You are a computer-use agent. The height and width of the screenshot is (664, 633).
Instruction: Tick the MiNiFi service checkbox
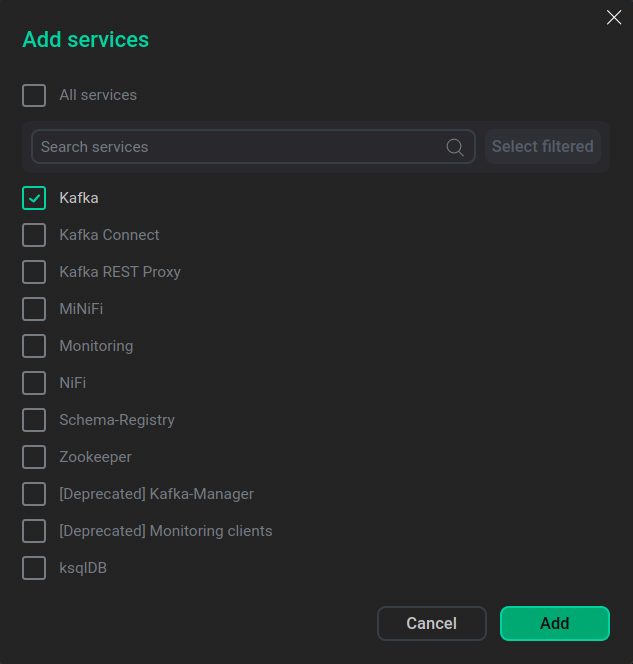click(34, 309)
